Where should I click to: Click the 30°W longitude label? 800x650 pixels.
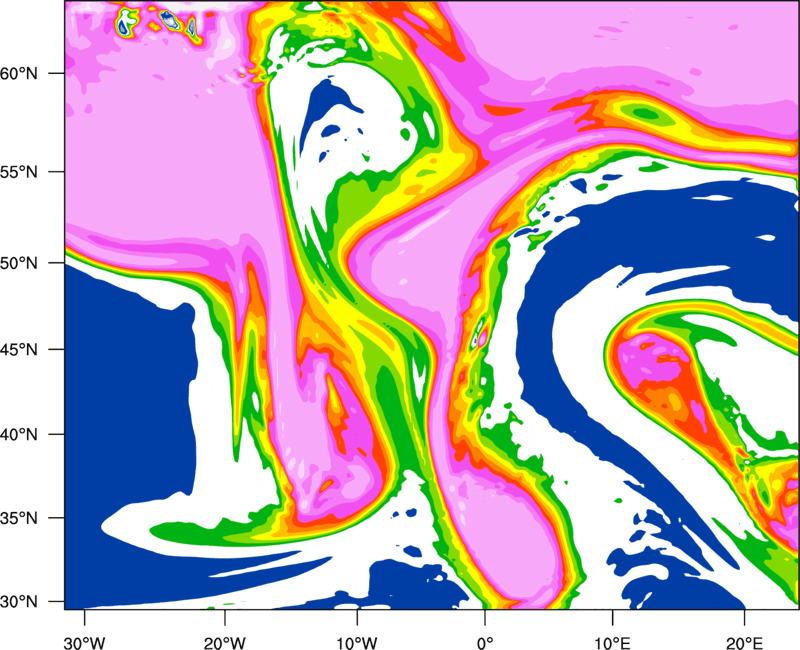(x=84, y=643)
